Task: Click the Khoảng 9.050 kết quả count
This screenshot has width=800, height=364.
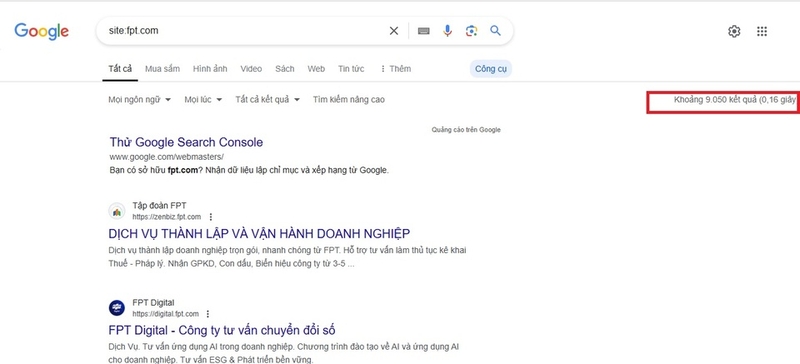Action: (735, 100)
